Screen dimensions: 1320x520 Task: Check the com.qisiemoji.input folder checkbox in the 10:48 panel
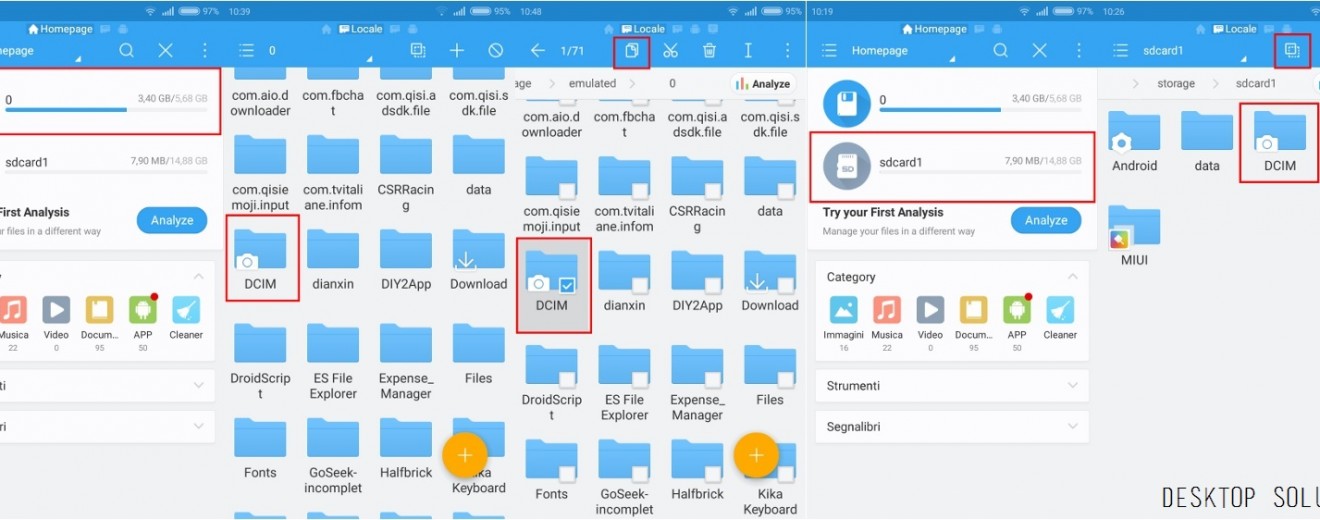[x=567, y=190]
